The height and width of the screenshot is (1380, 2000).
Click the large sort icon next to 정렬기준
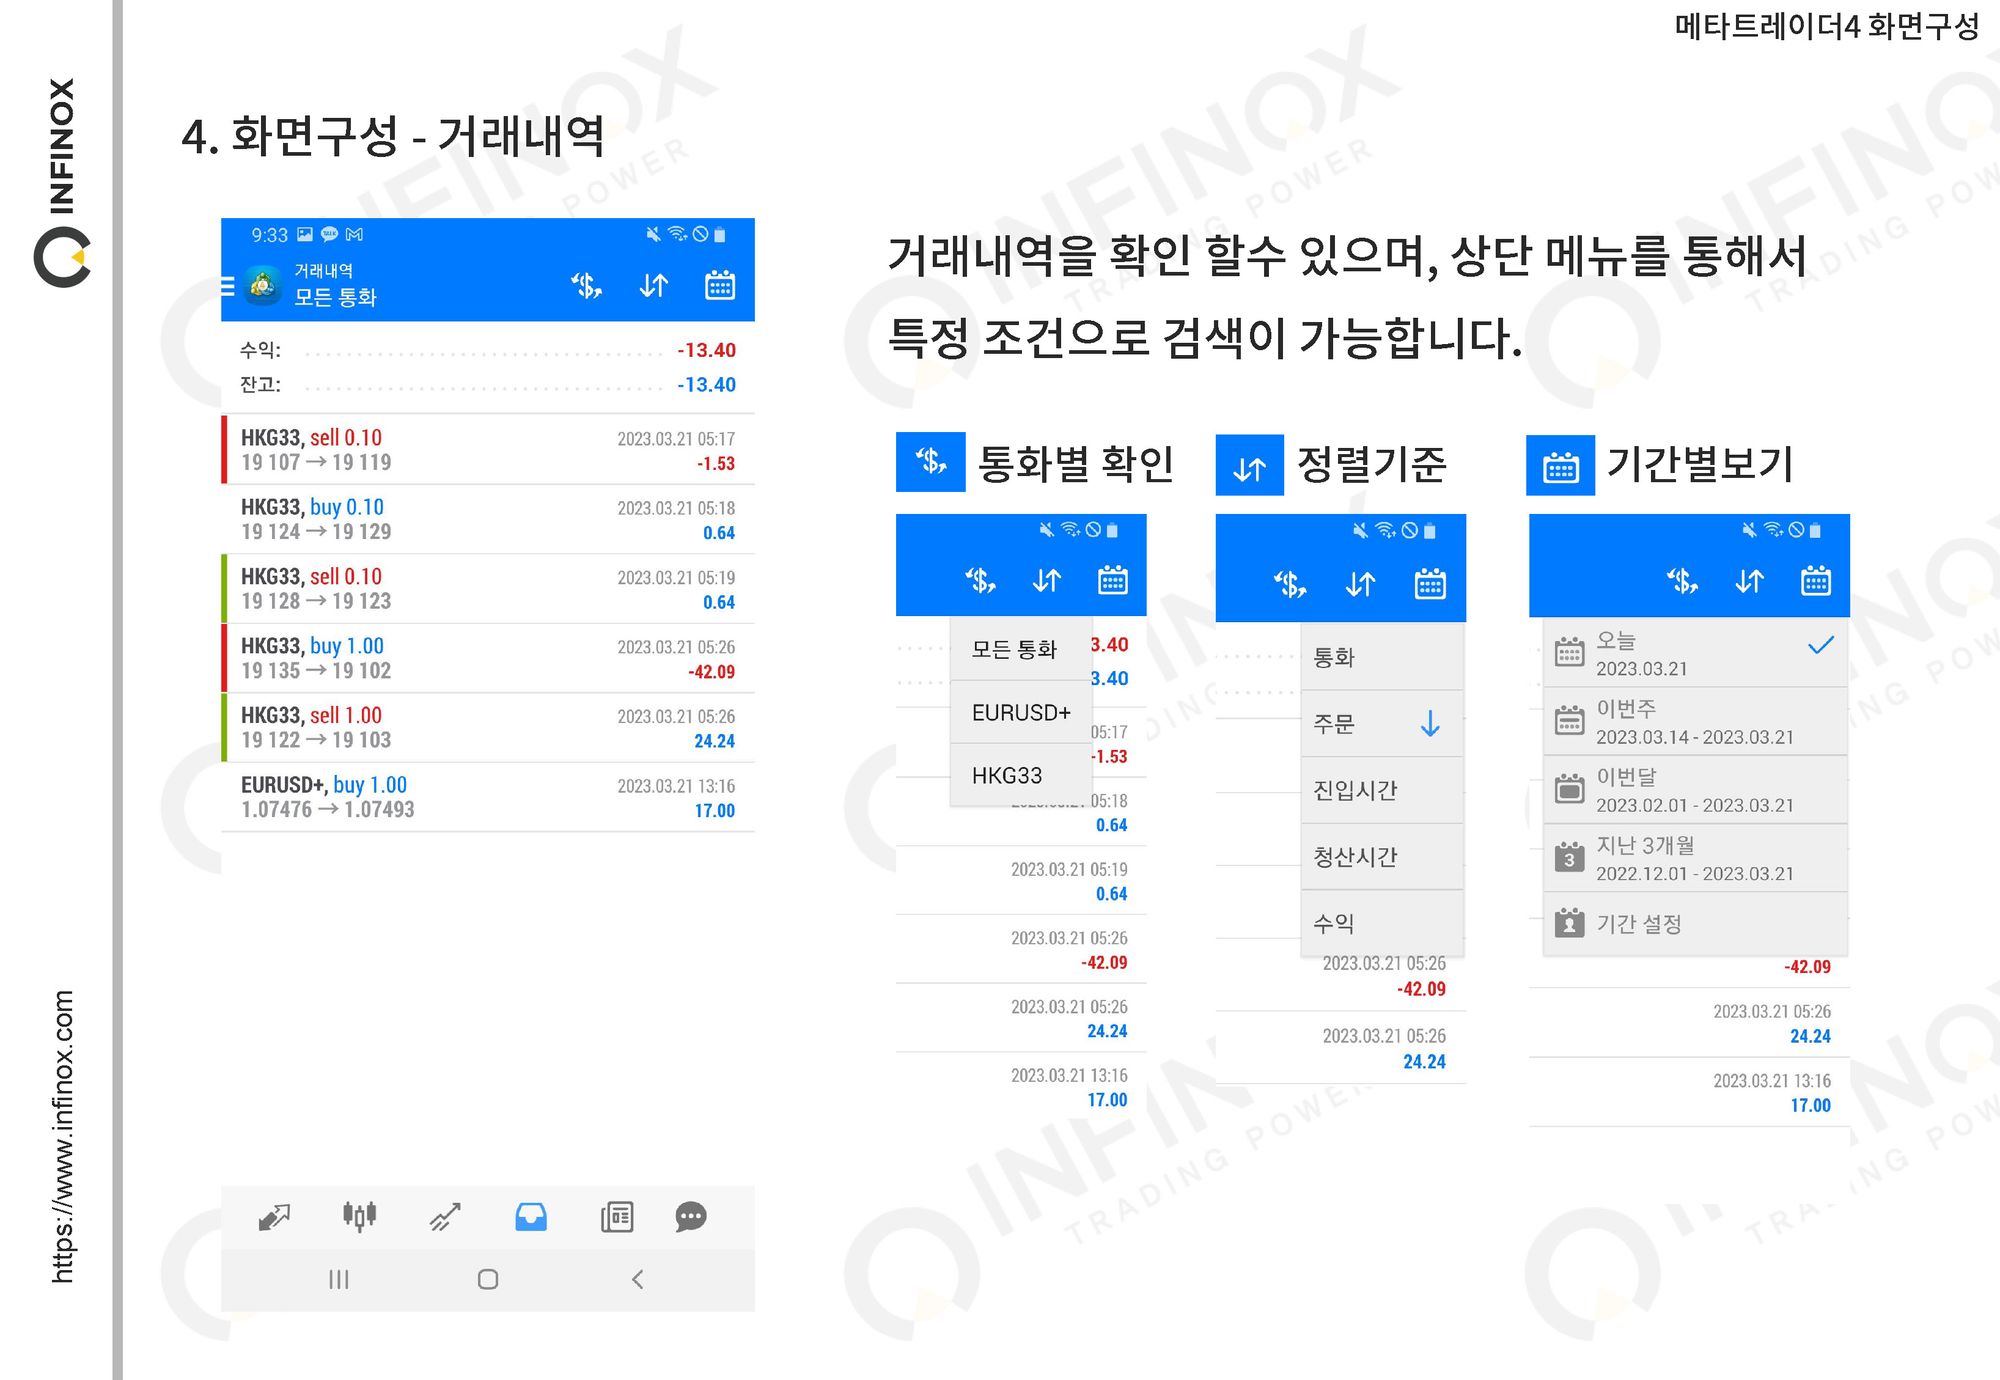point(1250,465)
